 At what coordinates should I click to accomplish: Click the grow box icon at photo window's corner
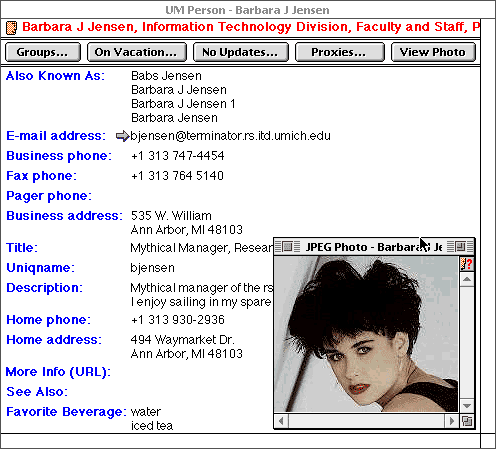click(467, 421)
